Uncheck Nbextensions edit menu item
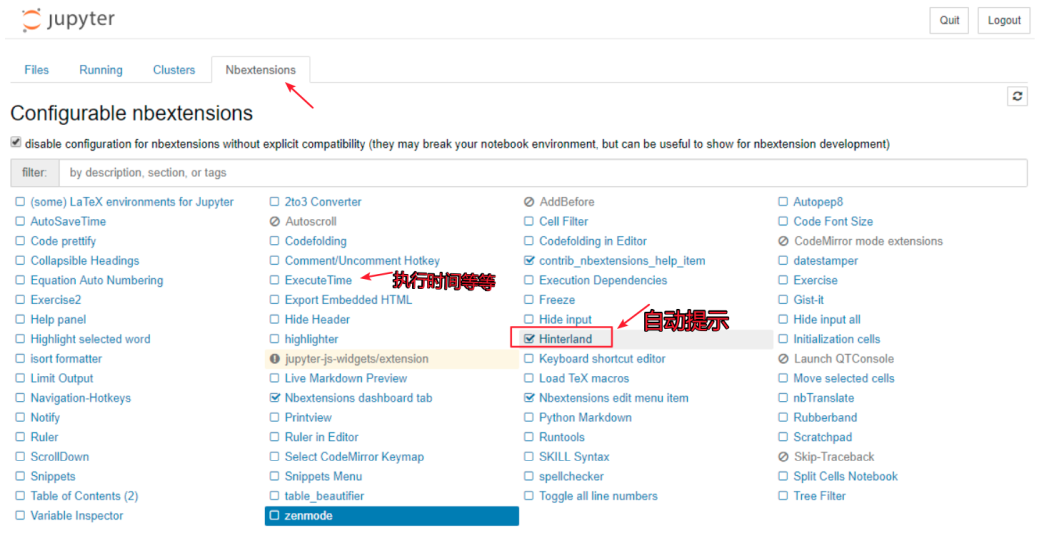Viewport: 1041px width, 533px height. click(528, 398)
